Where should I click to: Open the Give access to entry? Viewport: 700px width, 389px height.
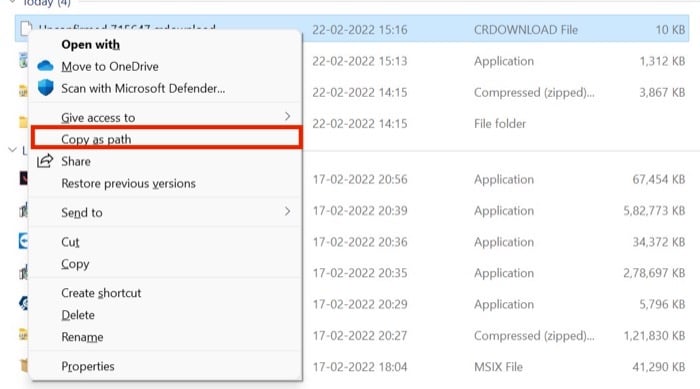[x=98, y=117]
